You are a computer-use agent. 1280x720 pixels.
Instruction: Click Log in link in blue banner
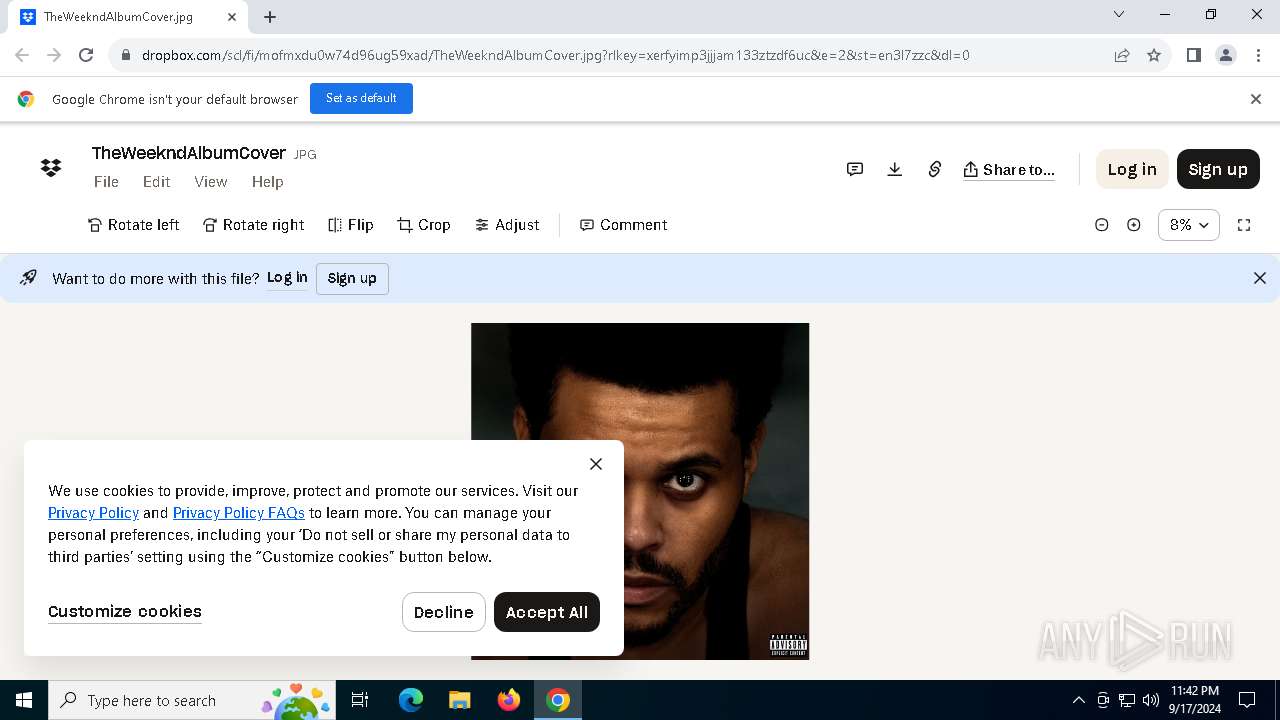(x=287, y=278)
